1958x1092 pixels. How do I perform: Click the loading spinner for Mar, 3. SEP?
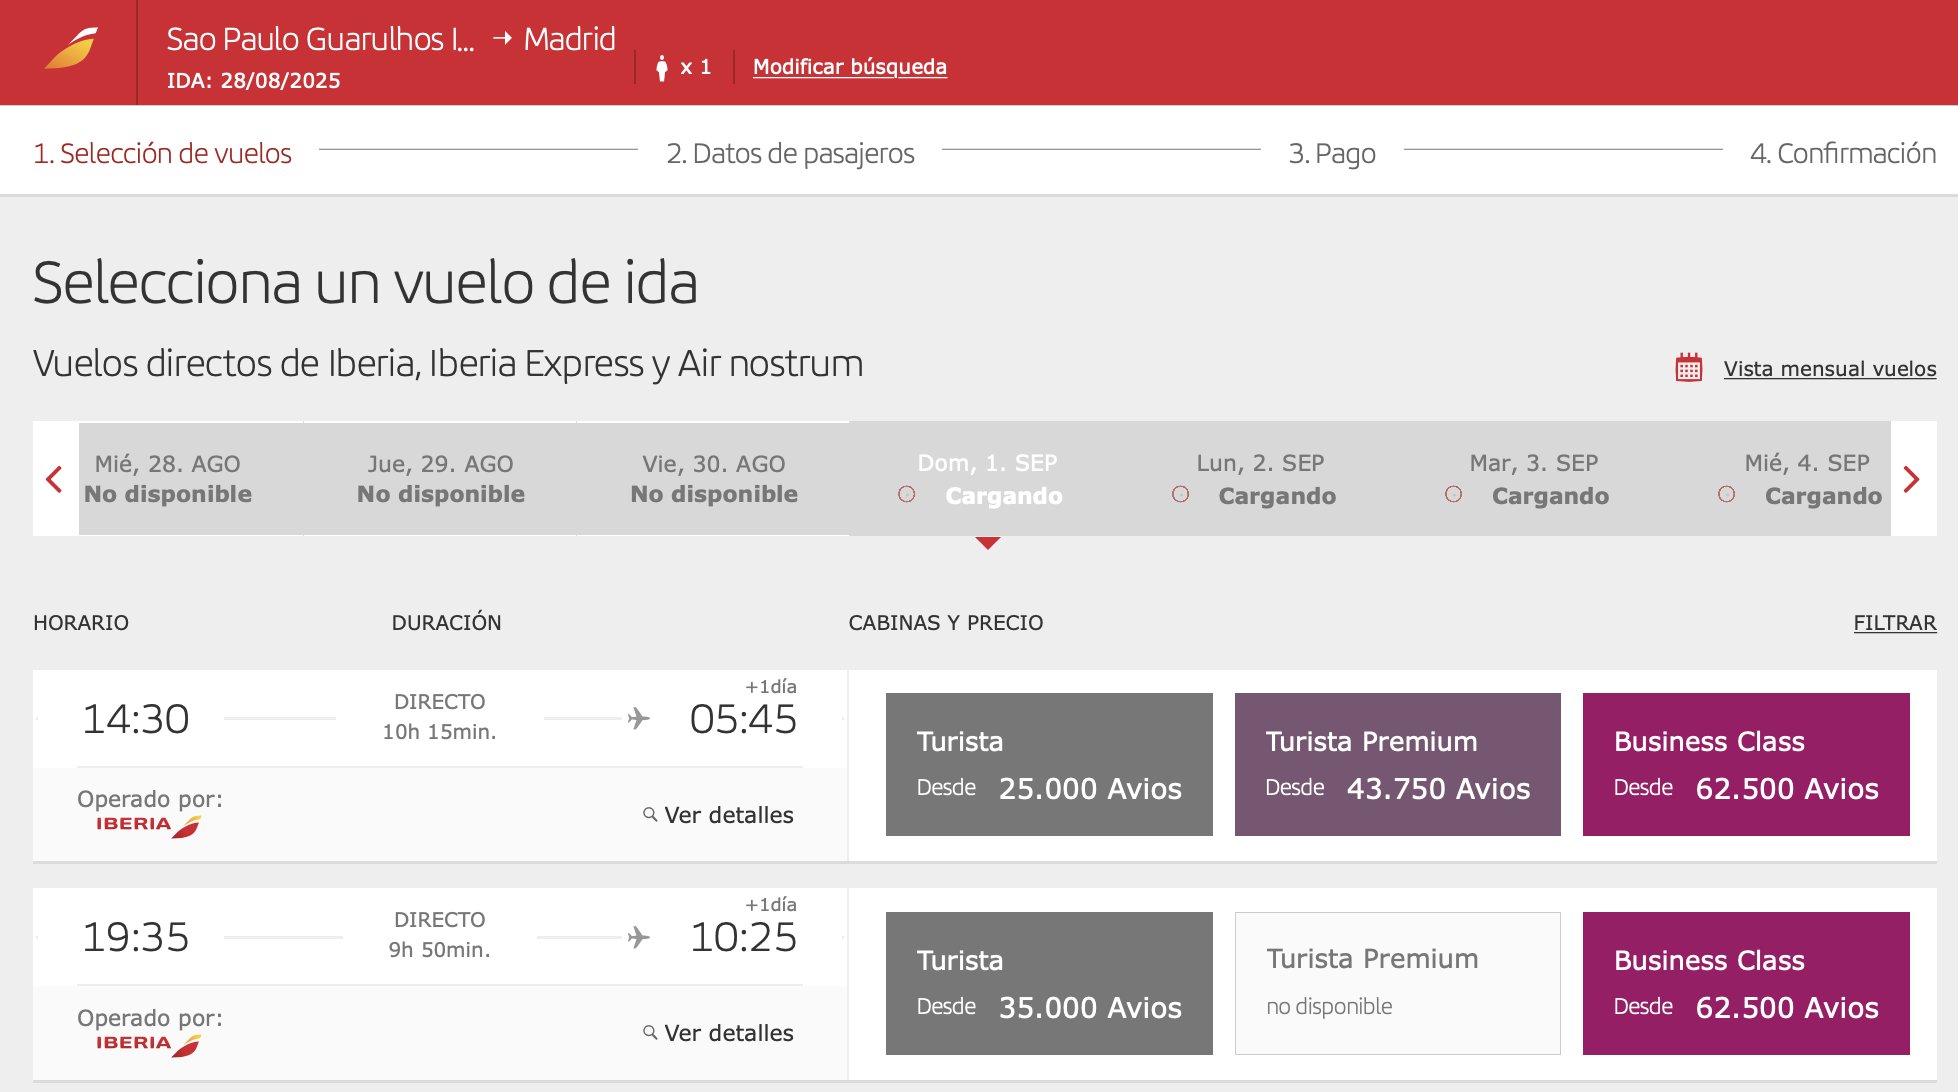click(x=1453, y=494)
